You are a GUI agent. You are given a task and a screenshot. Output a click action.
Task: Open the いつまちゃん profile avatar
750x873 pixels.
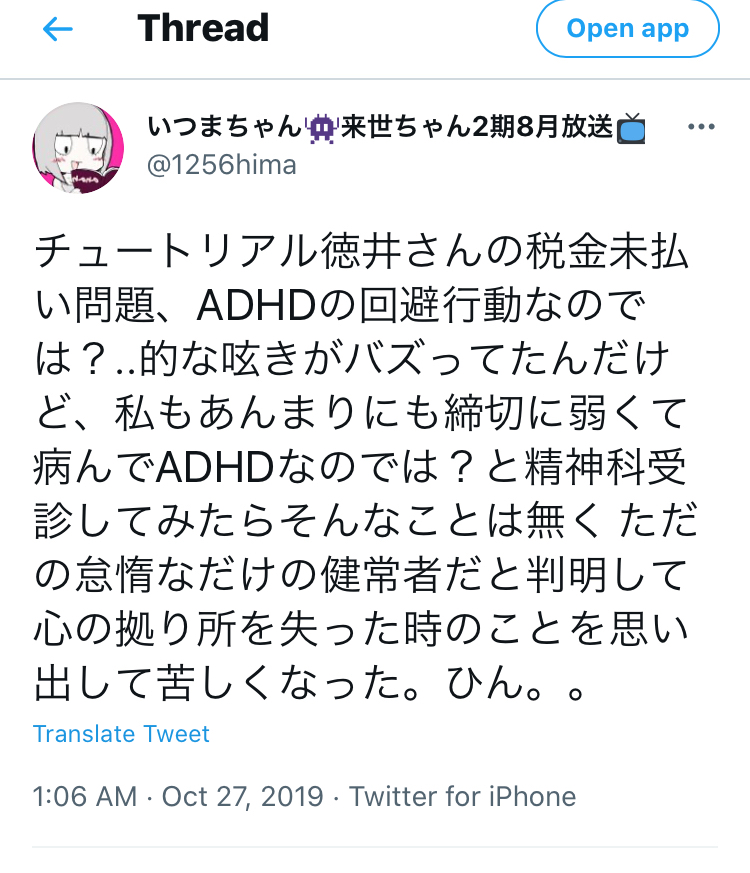coord(78,148)
